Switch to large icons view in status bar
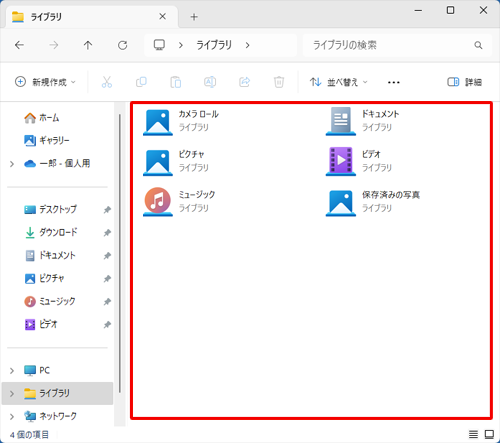Image resolution: width=500 pixels, height=443 pixels. click(489, 434)
